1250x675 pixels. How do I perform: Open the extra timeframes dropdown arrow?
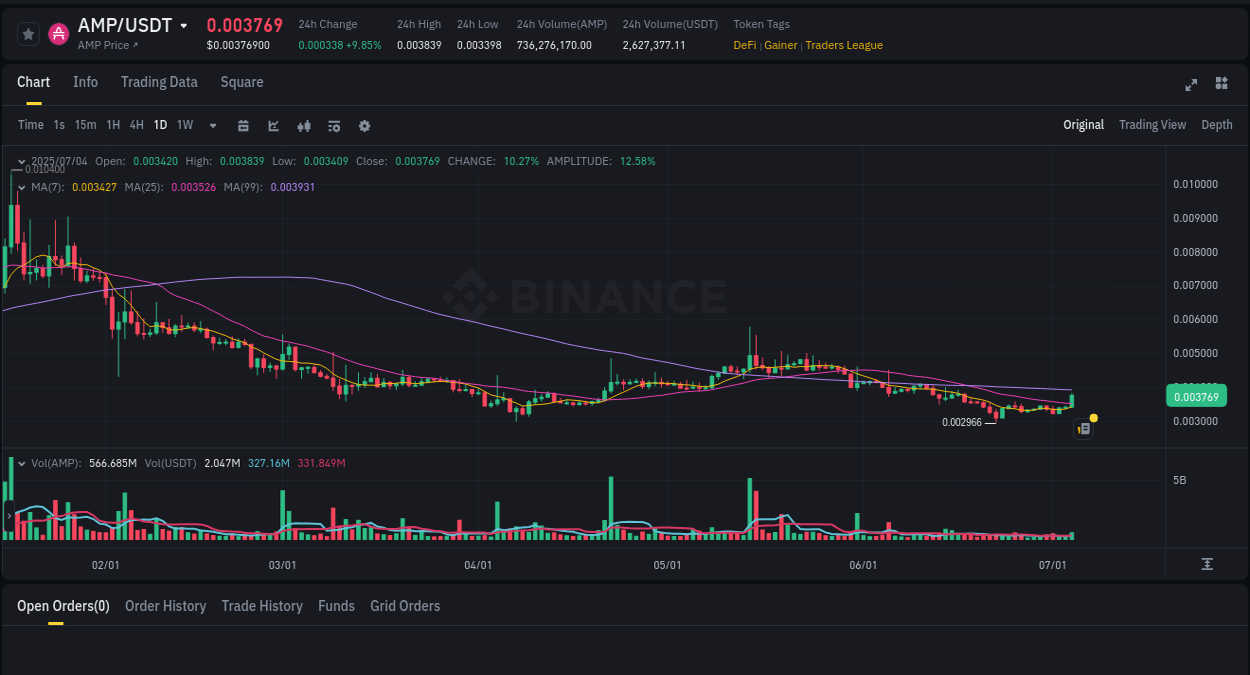(x=212, y=125)
